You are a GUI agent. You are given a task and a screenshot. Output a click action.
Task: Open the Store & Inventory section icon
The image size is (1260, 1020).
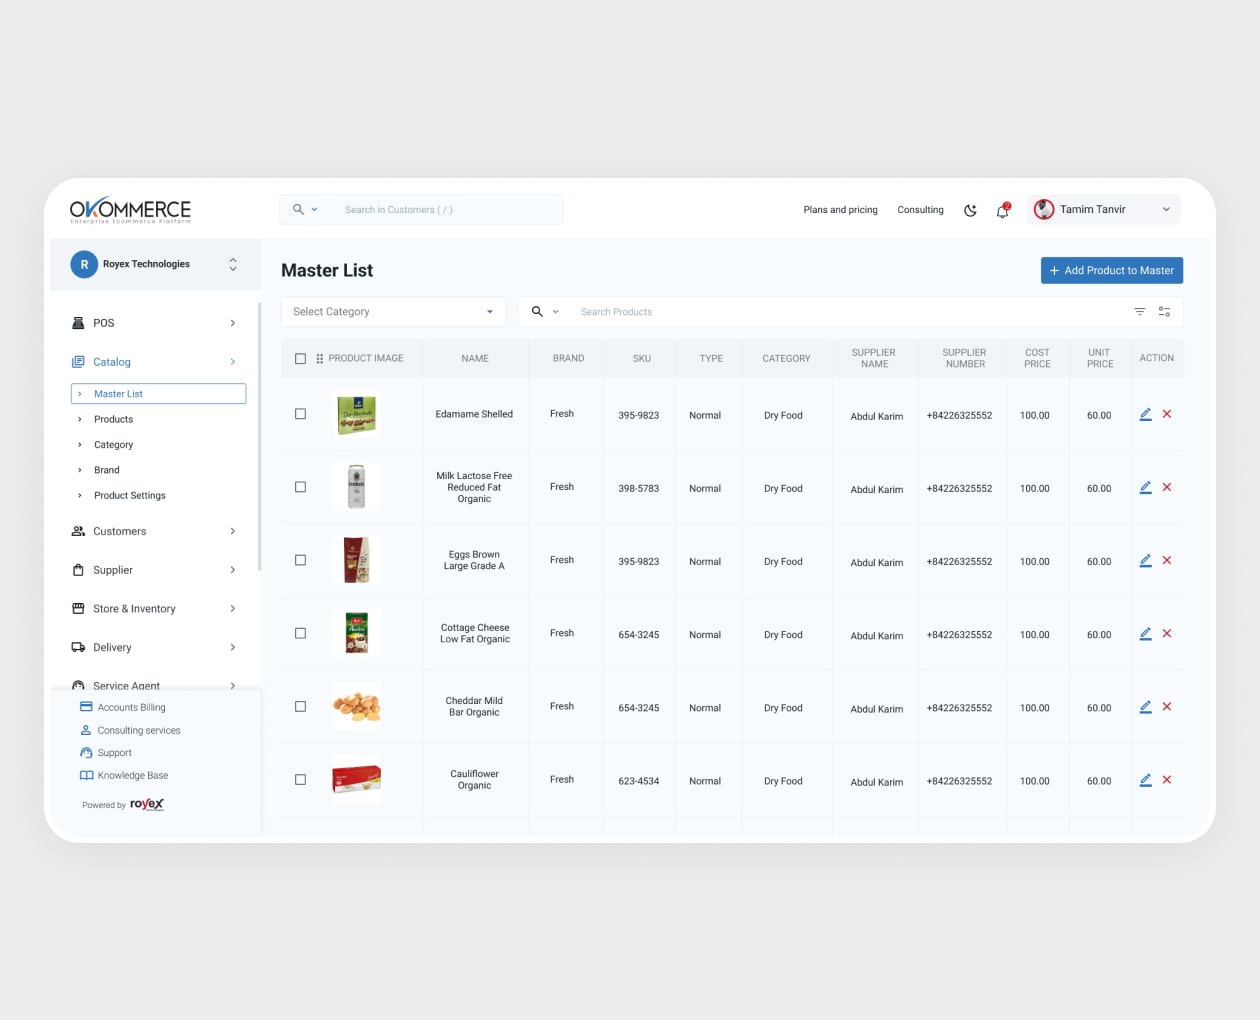(79, 608)
